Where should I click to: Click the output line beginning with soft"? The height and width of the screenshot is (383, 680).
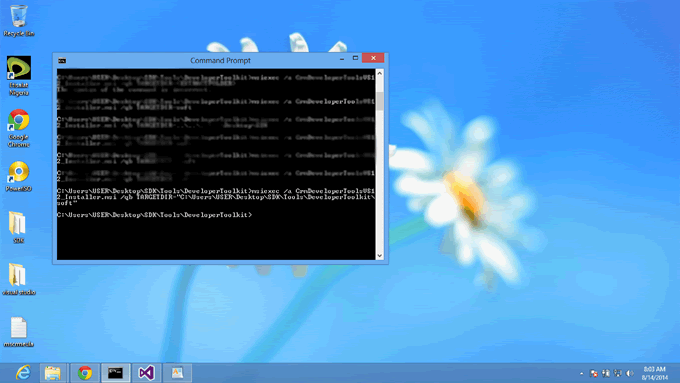67,203
